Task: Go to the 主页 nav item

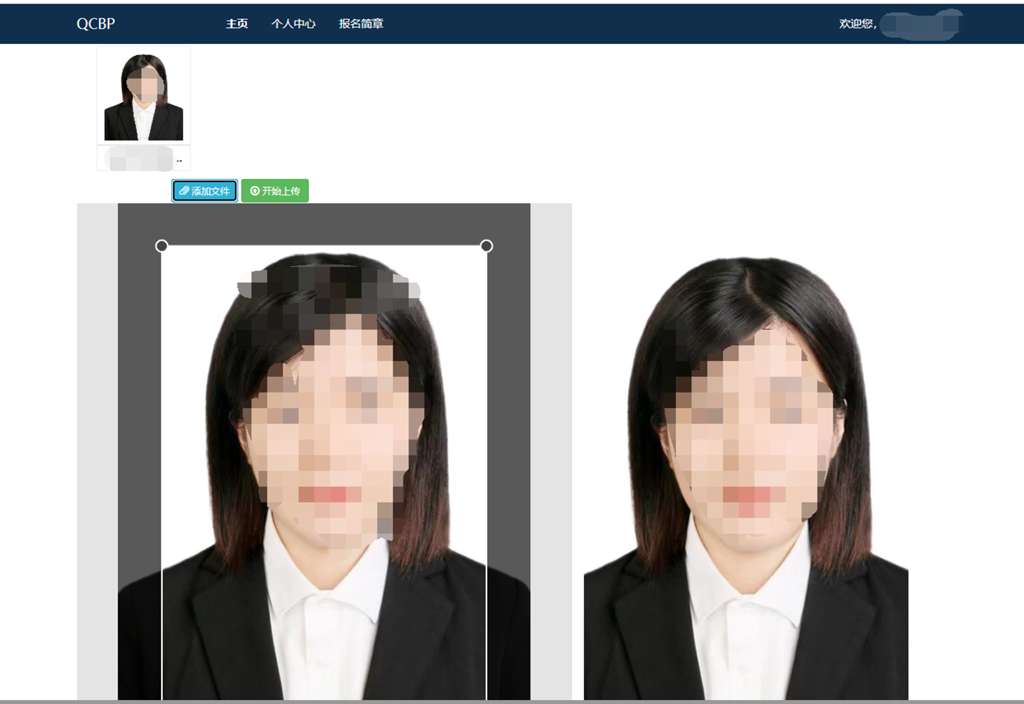Action: coord(237,24)
